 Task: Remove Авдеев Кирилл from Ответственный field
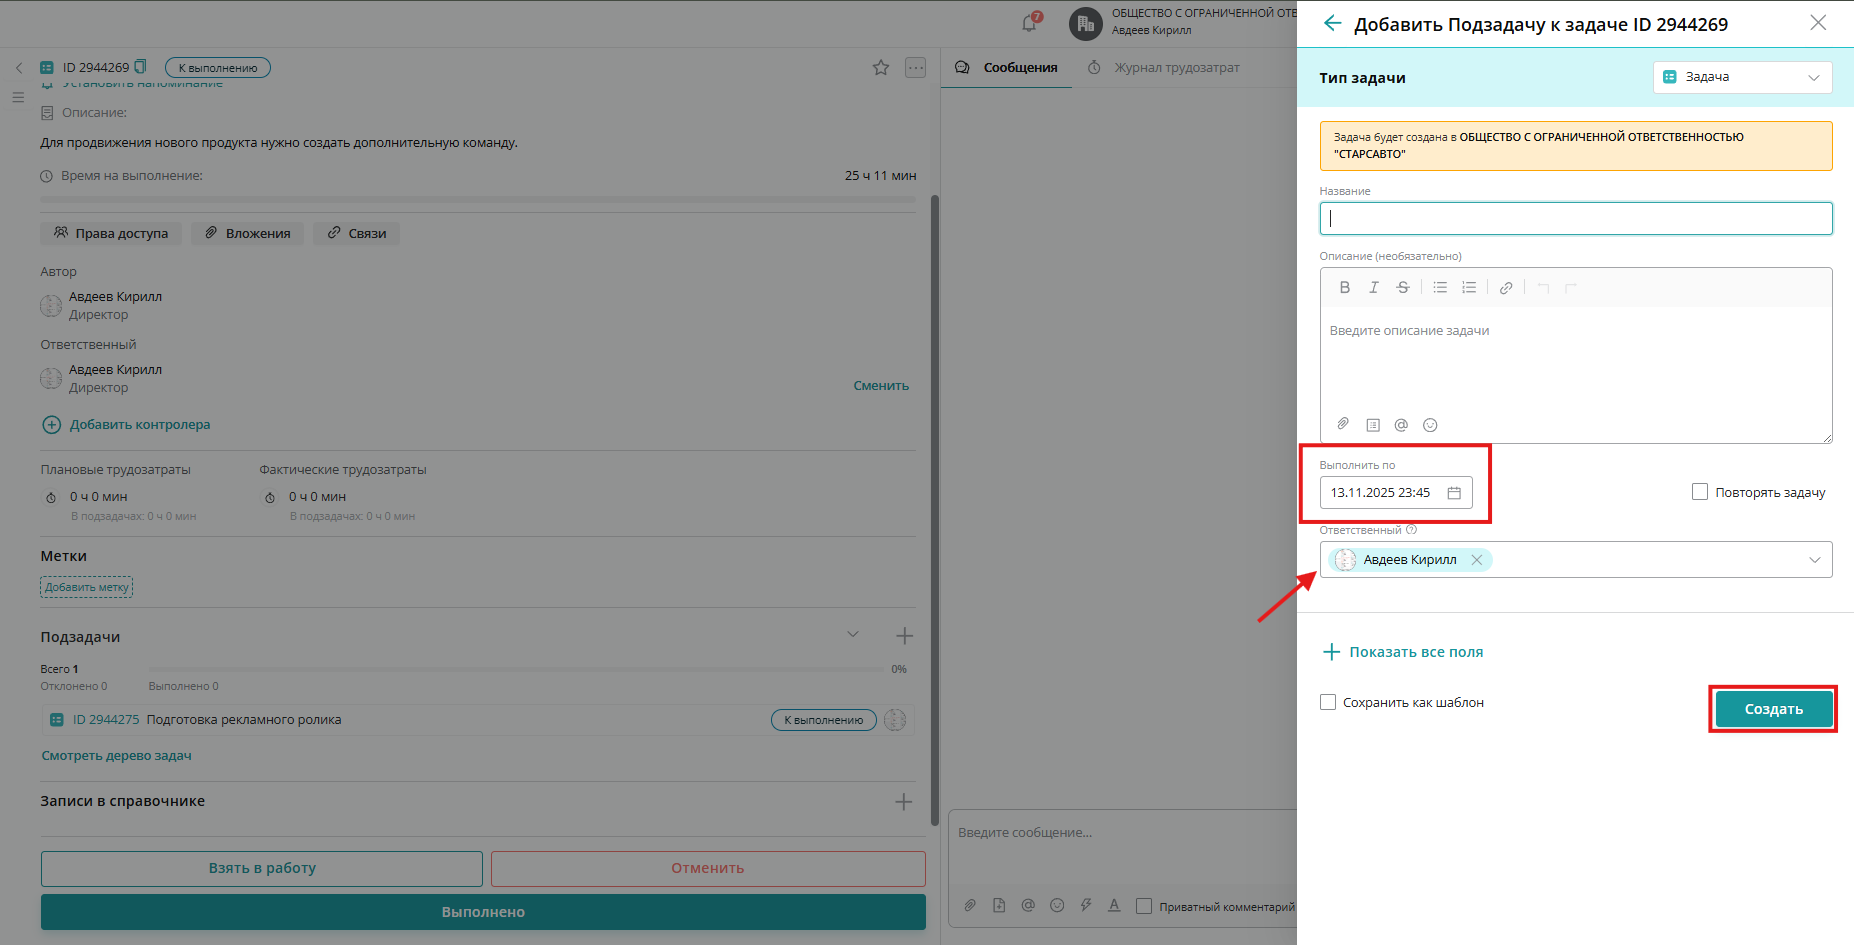1477,560
